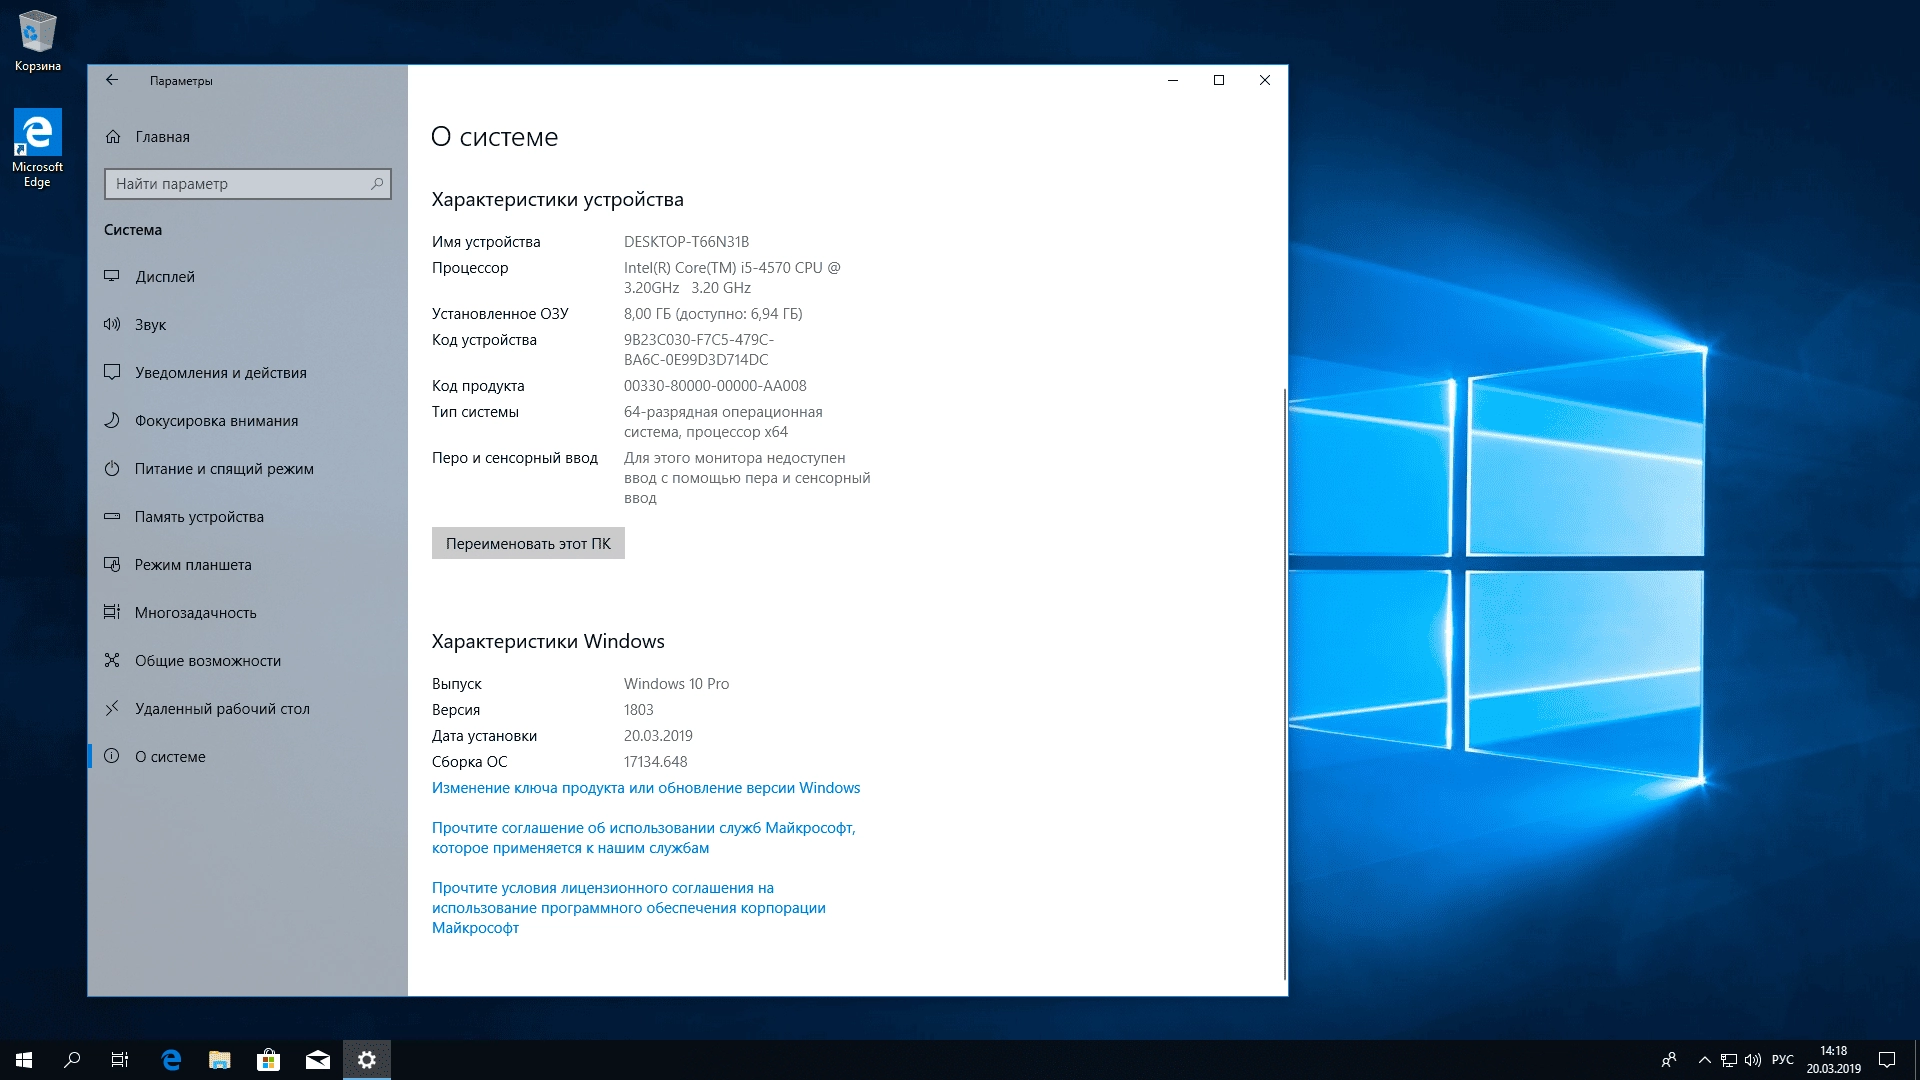Open Звук settings page
Image resolution: width=1920 pixels, height=1080 pixels.
[248, 324]
